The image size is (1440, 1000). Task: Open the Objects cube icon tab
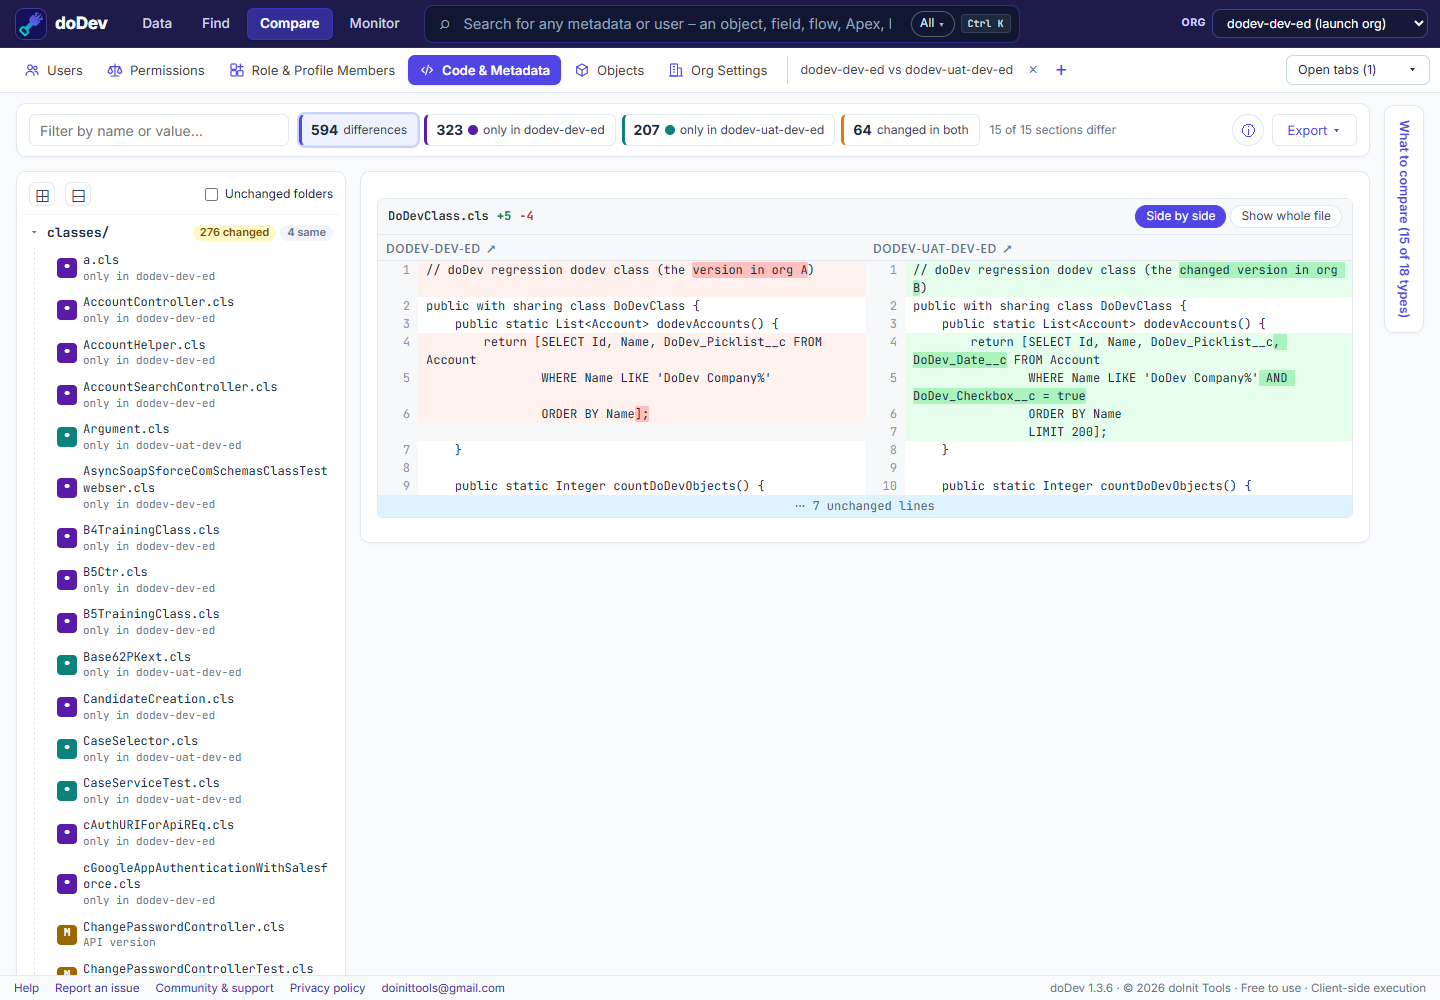(x=582, y=70)
